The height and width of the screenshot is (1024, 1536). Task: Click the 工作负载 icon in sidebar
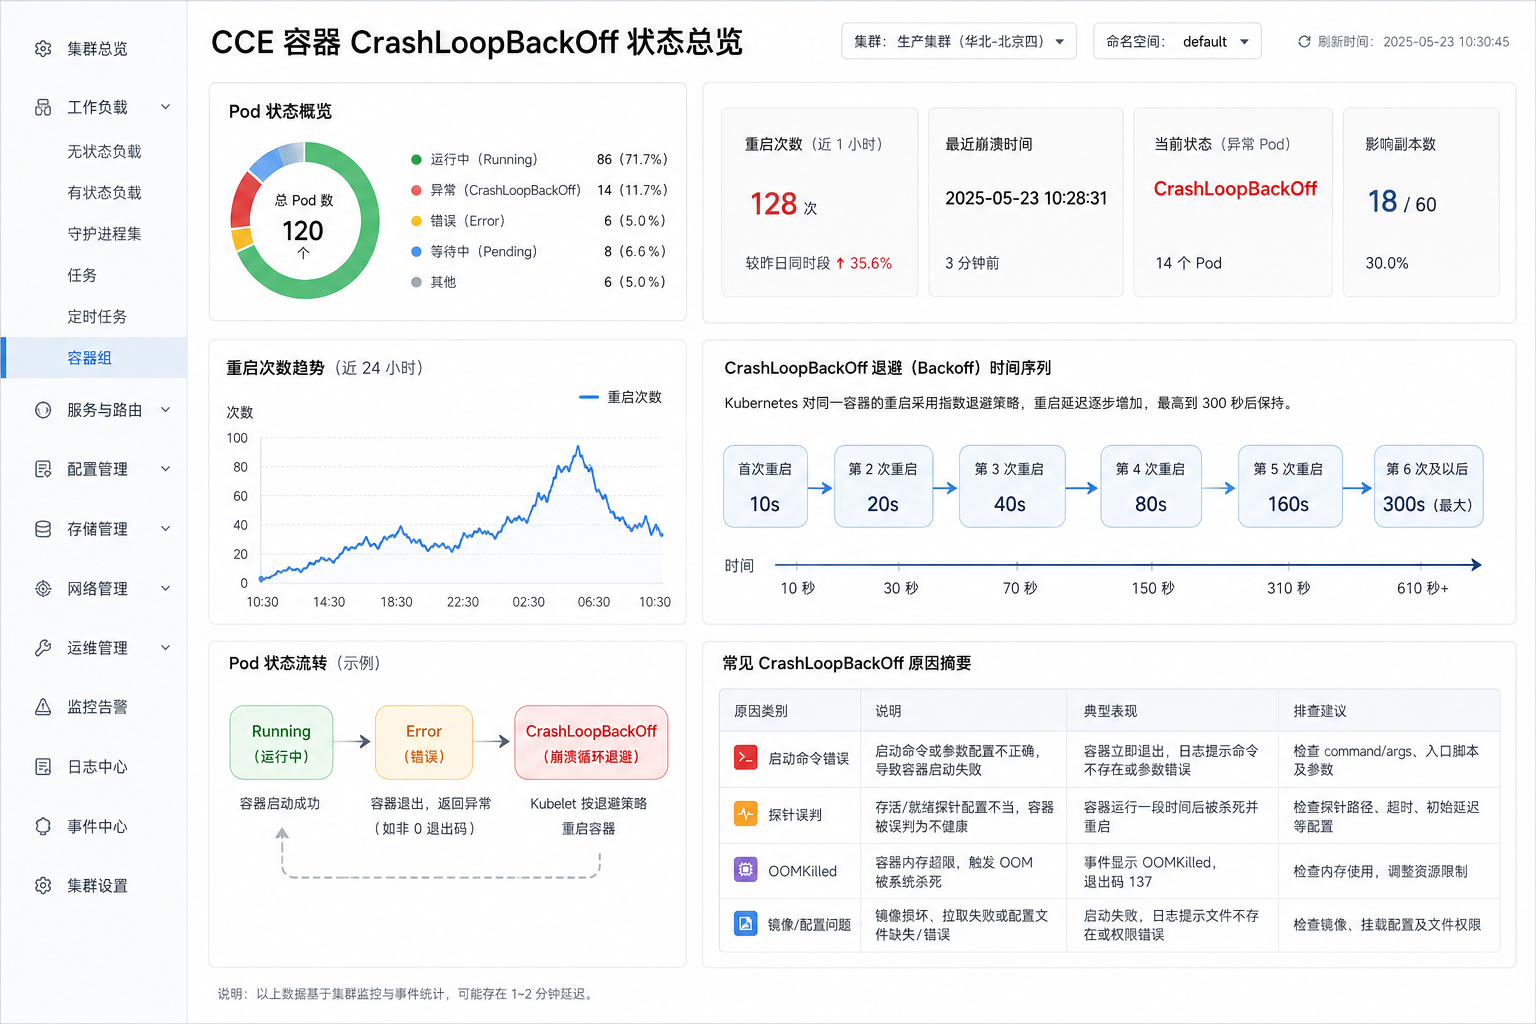[43, 107]
